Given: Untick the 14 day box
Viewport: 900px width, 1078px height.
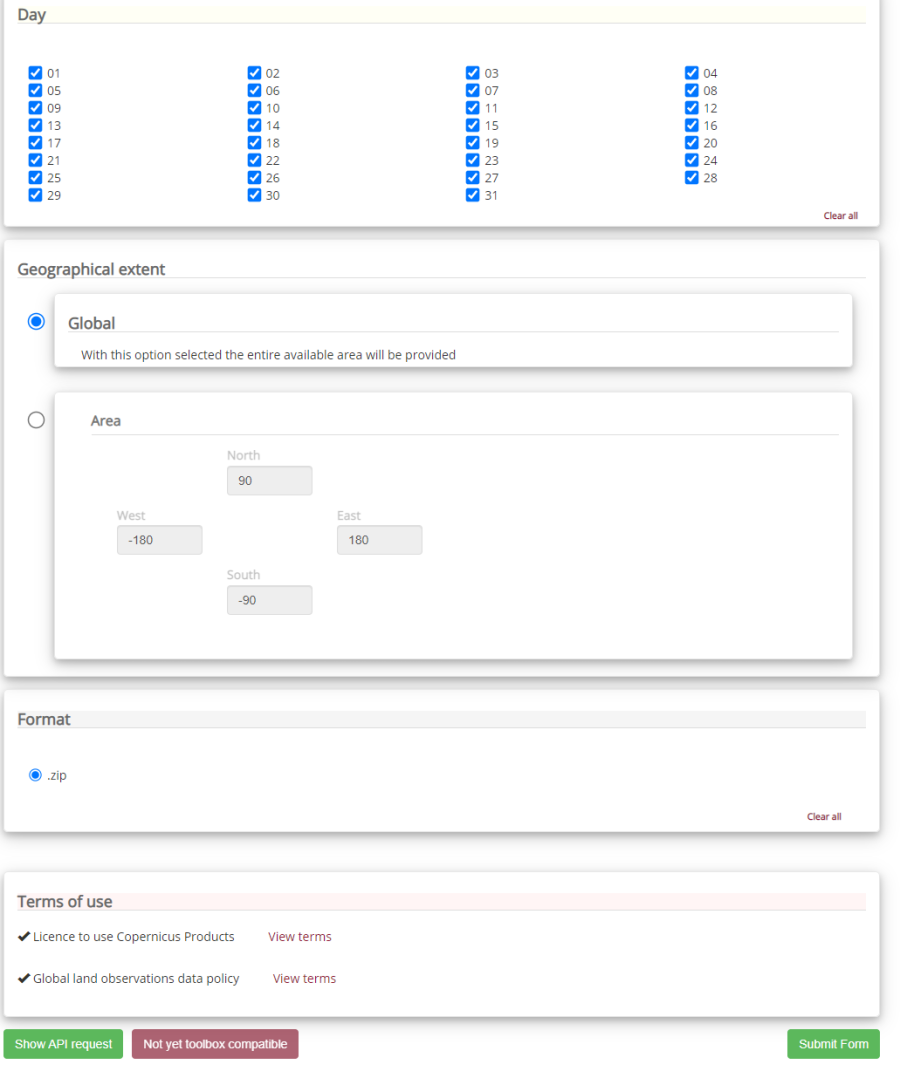Looking at the screenshot, I should [254, 125].
